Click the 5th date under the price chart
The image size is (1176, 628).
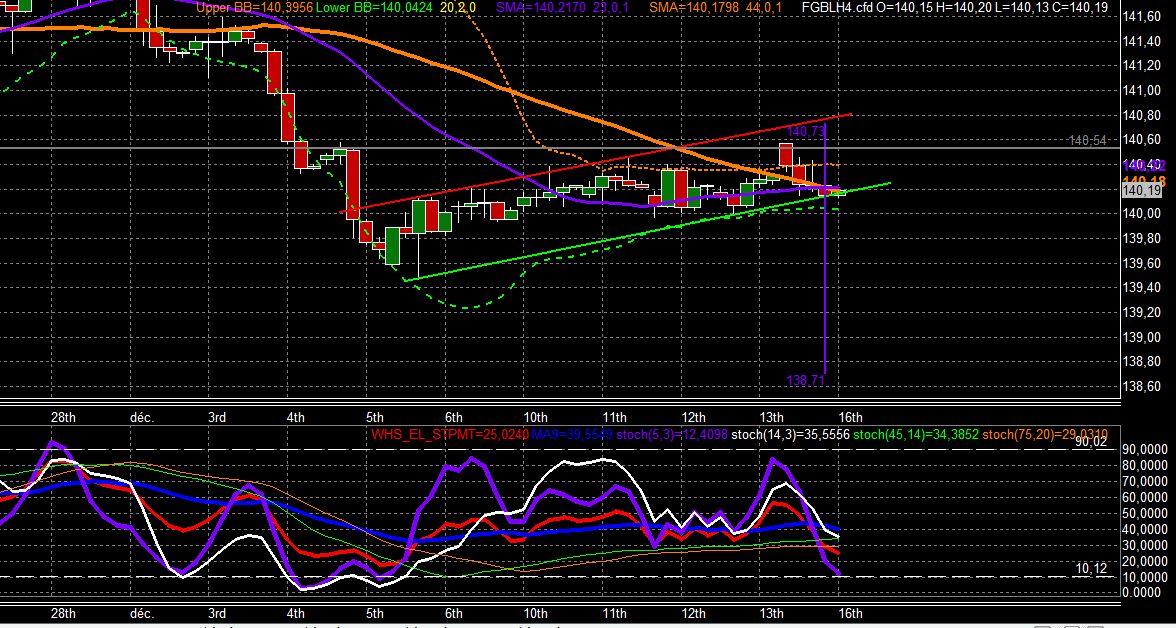click(x=374, y=418)
